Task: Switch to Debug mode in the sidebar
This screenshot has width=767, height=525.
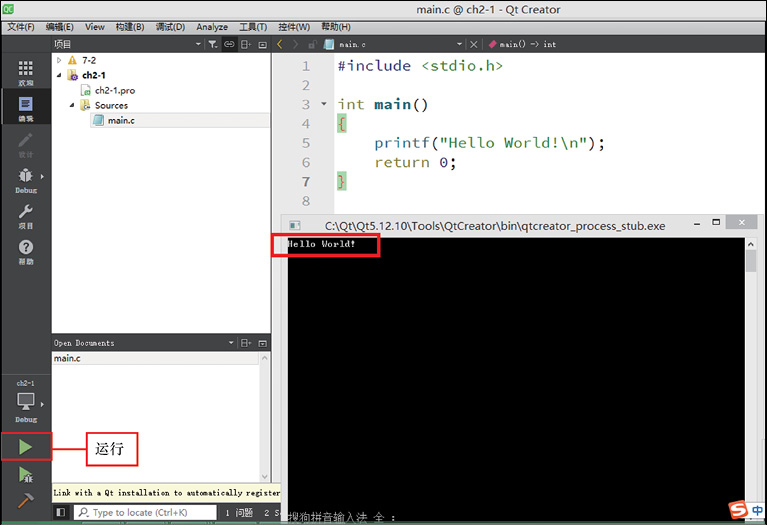Action: [x=26, y=180]
